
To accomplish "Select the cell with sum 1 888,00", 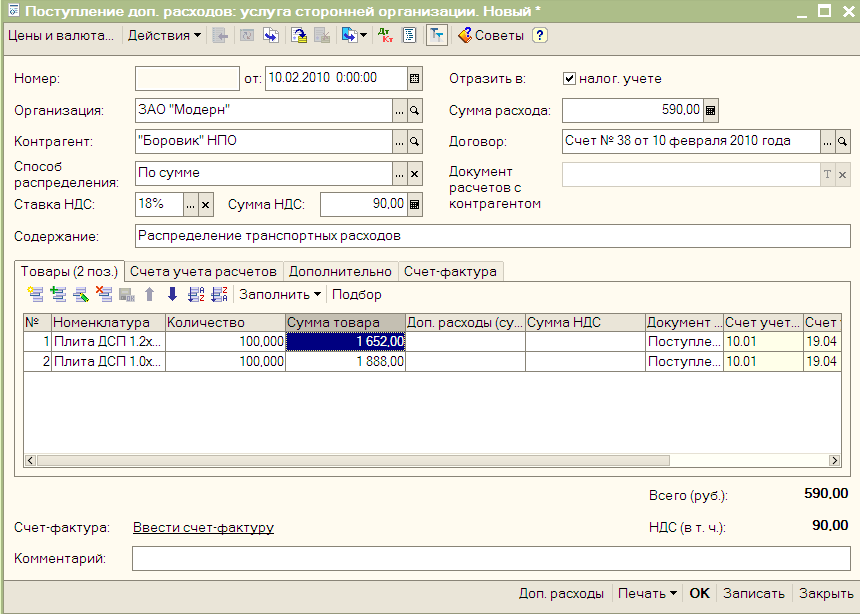I will pyautogui.click(x=346, y=362).
